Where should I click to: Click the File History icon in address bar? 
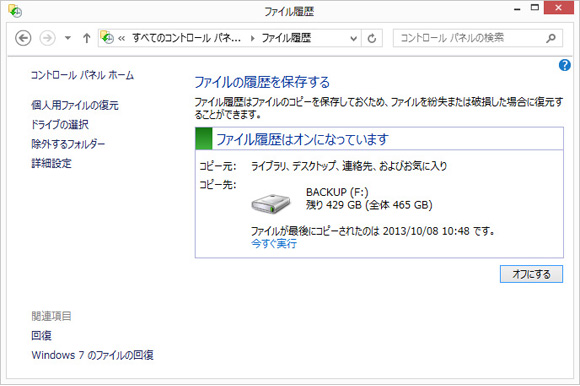point(107,37)
